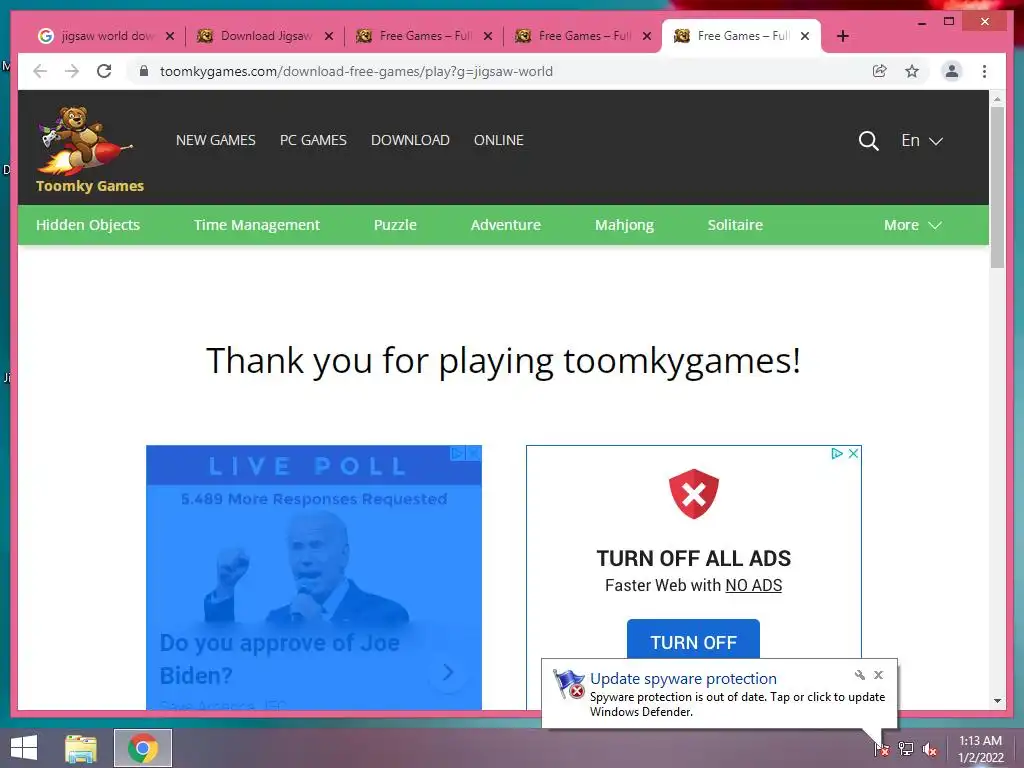Click the AdChoices icon on Turn Off ad
The width and height of the screenshot is (1024, 768).
(x=837, y=453)
